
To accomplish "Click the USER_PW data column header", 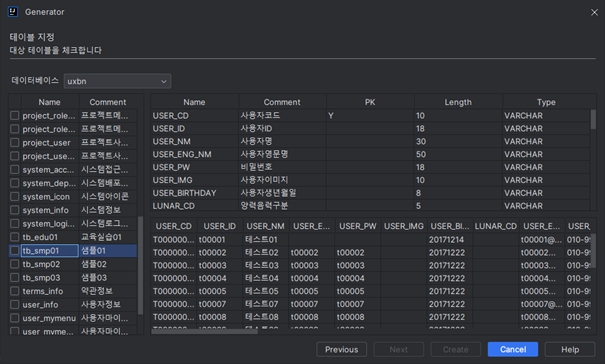I will tap(358, 226).
